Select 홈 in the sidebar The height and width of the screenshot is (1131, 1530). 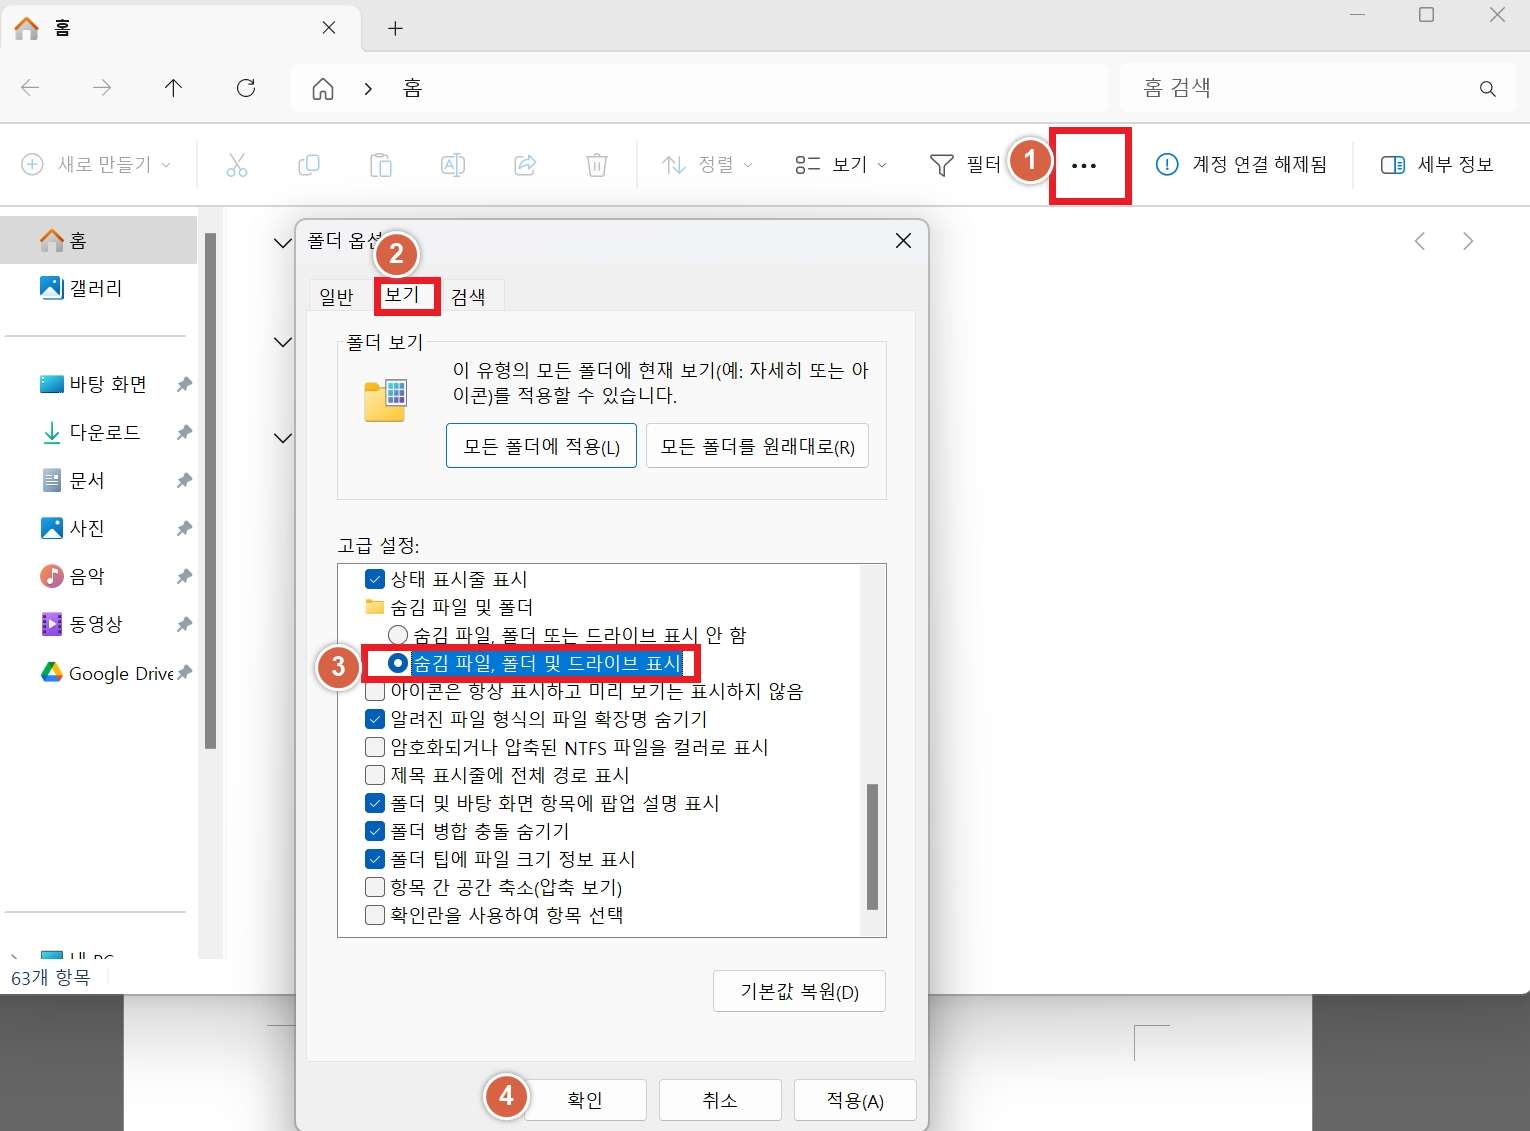click(x=100, y=240)
